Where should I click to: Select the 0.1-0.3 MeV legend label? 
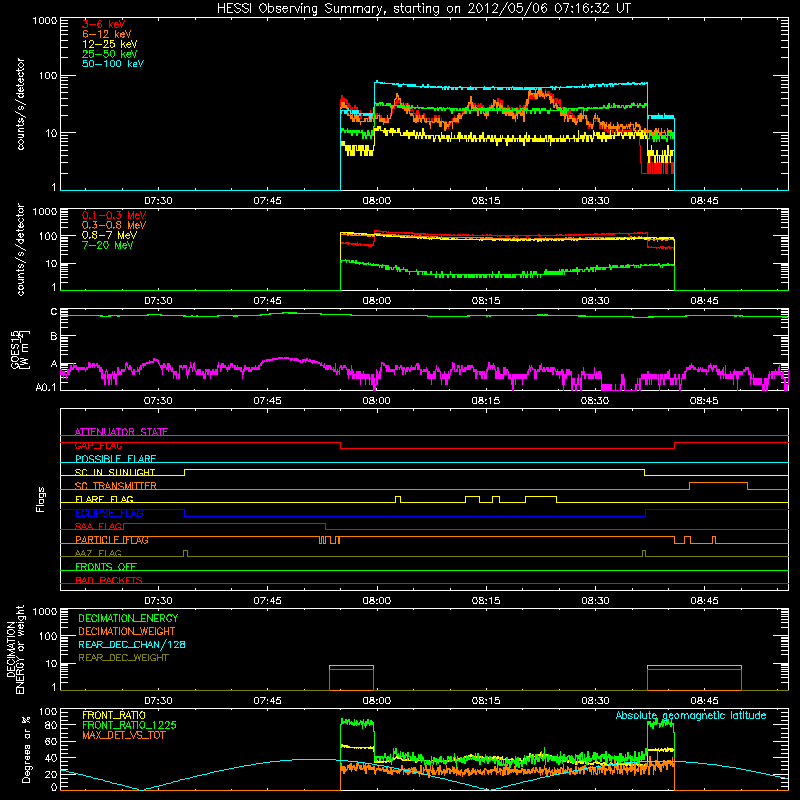coord(114,215)
